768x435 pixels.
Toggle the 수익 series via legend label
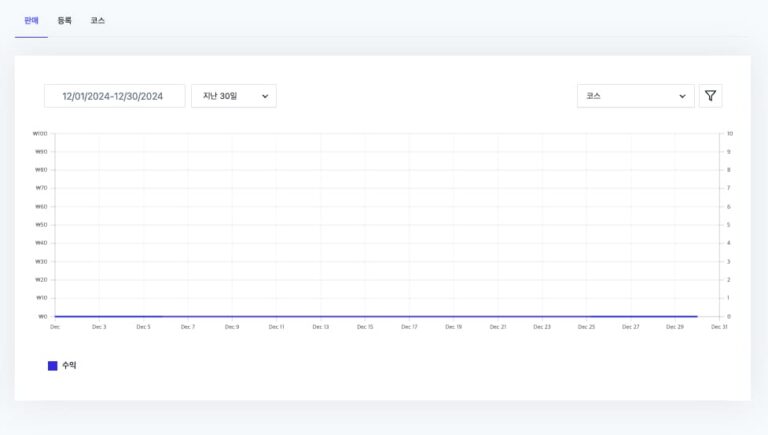(x=69, y=366)
